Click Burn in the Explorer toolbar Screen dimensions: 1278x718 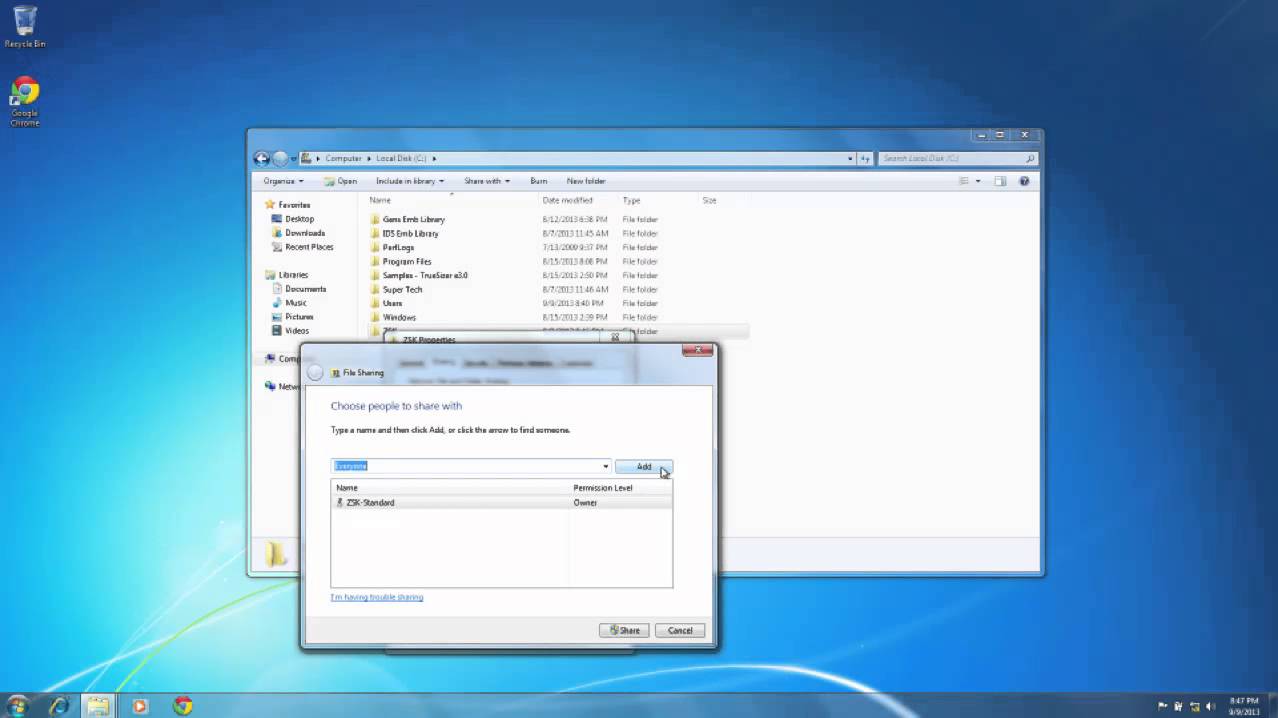(x=539, y=181)
